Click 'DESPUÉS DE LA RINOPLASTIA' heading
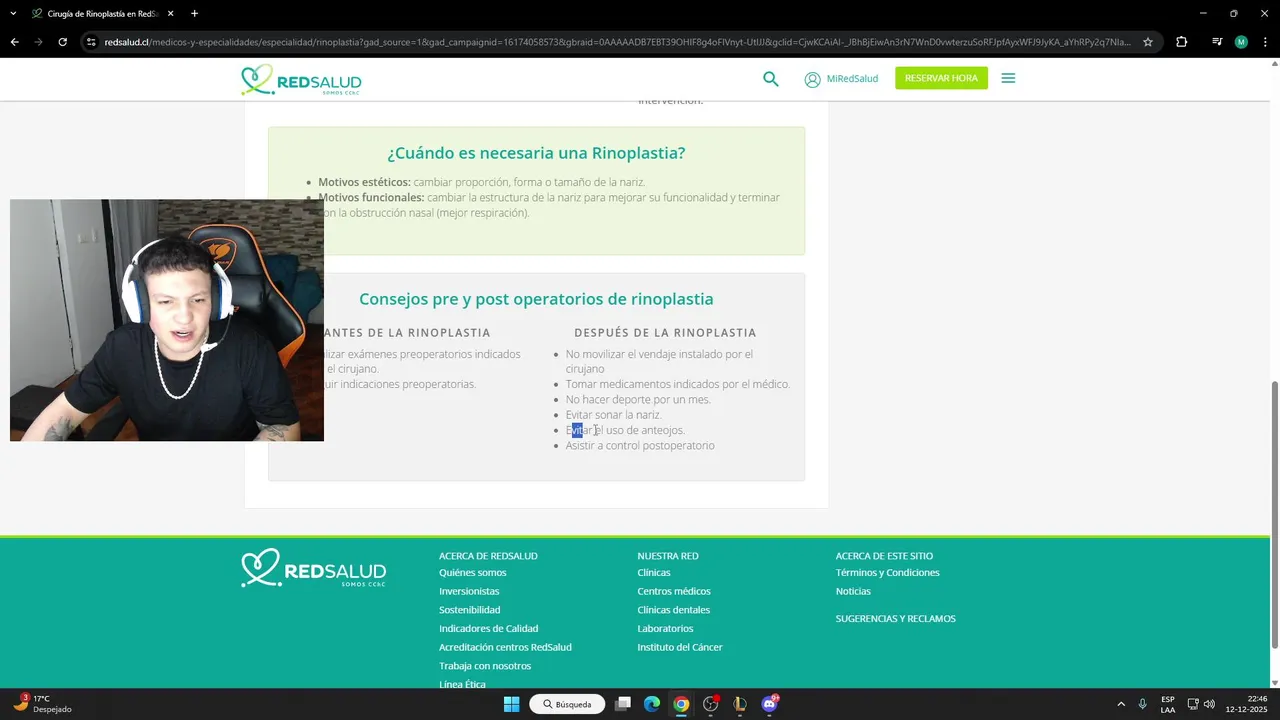Viewport: 1280px width, 720px height. [665, 333]
